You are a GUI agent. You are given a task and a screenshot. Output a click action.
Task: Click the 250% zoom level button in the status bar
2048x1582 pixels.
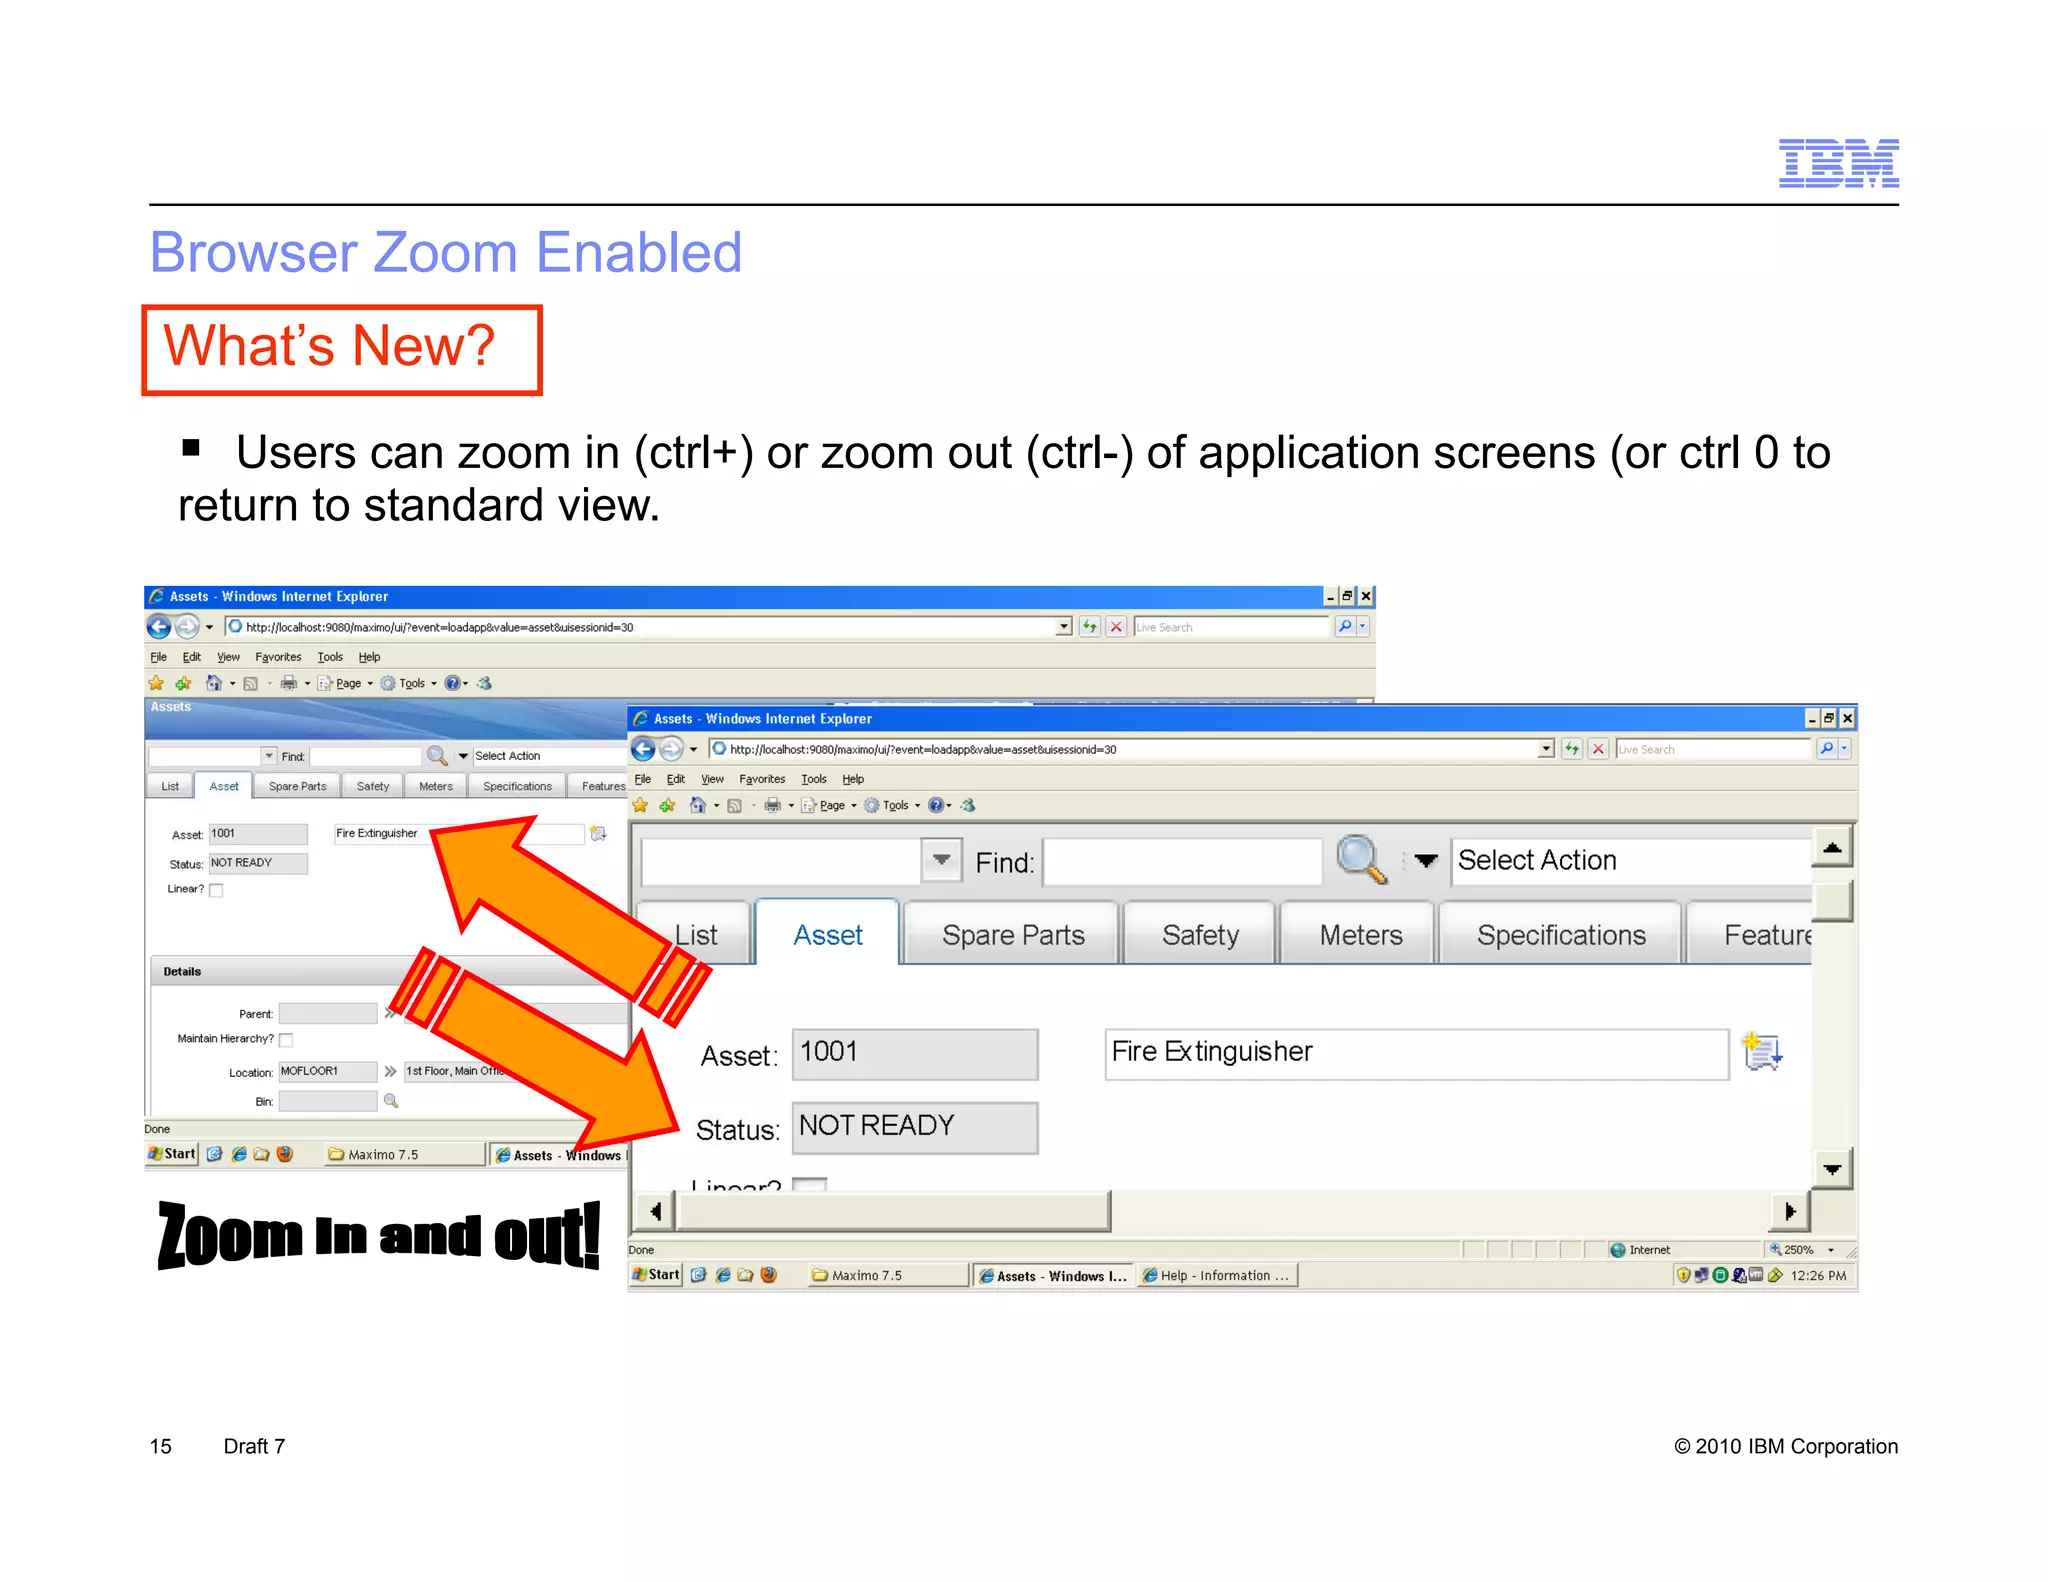tap(1799, 1250)
